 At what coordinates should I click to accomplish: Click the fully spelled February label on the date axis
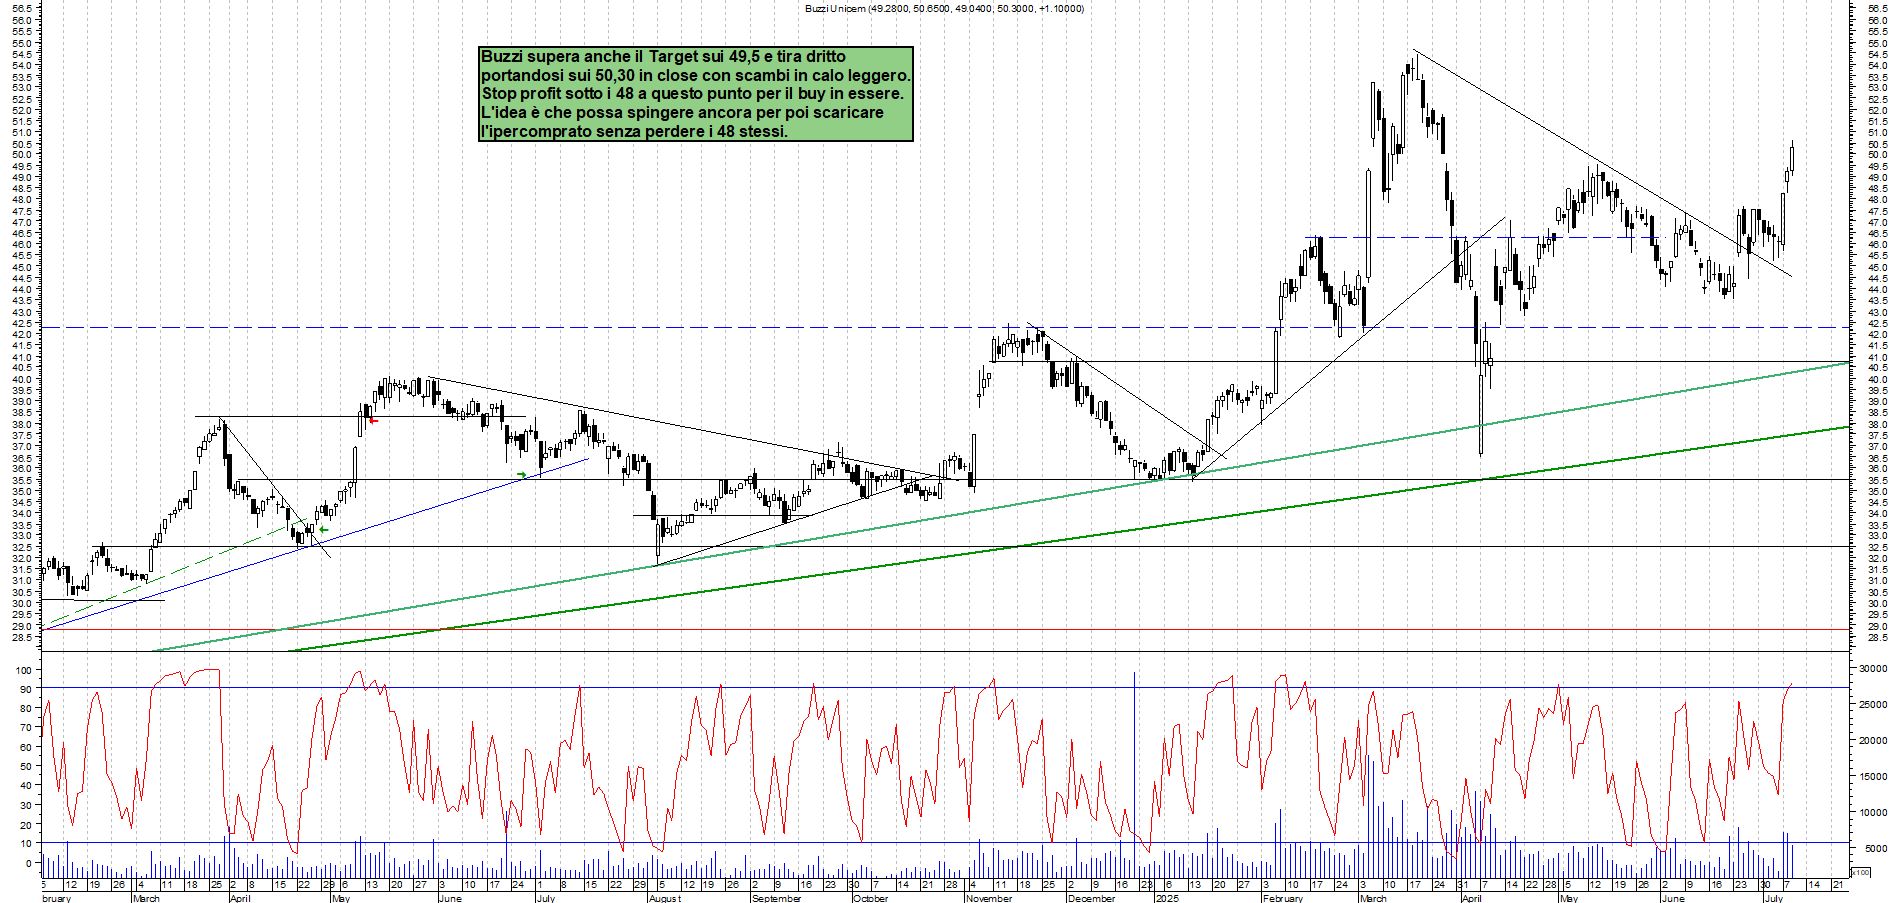1283,898
